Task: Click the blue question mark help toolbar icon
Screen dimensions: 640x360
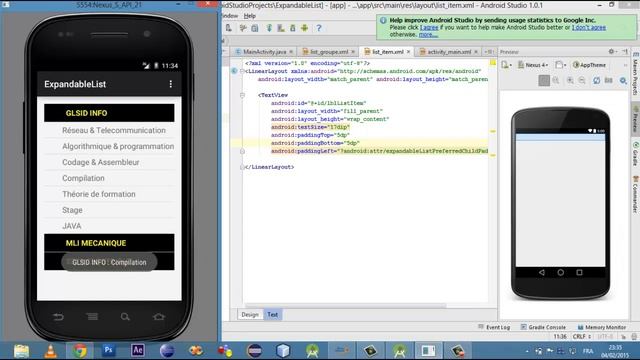Action: (319, 28)
